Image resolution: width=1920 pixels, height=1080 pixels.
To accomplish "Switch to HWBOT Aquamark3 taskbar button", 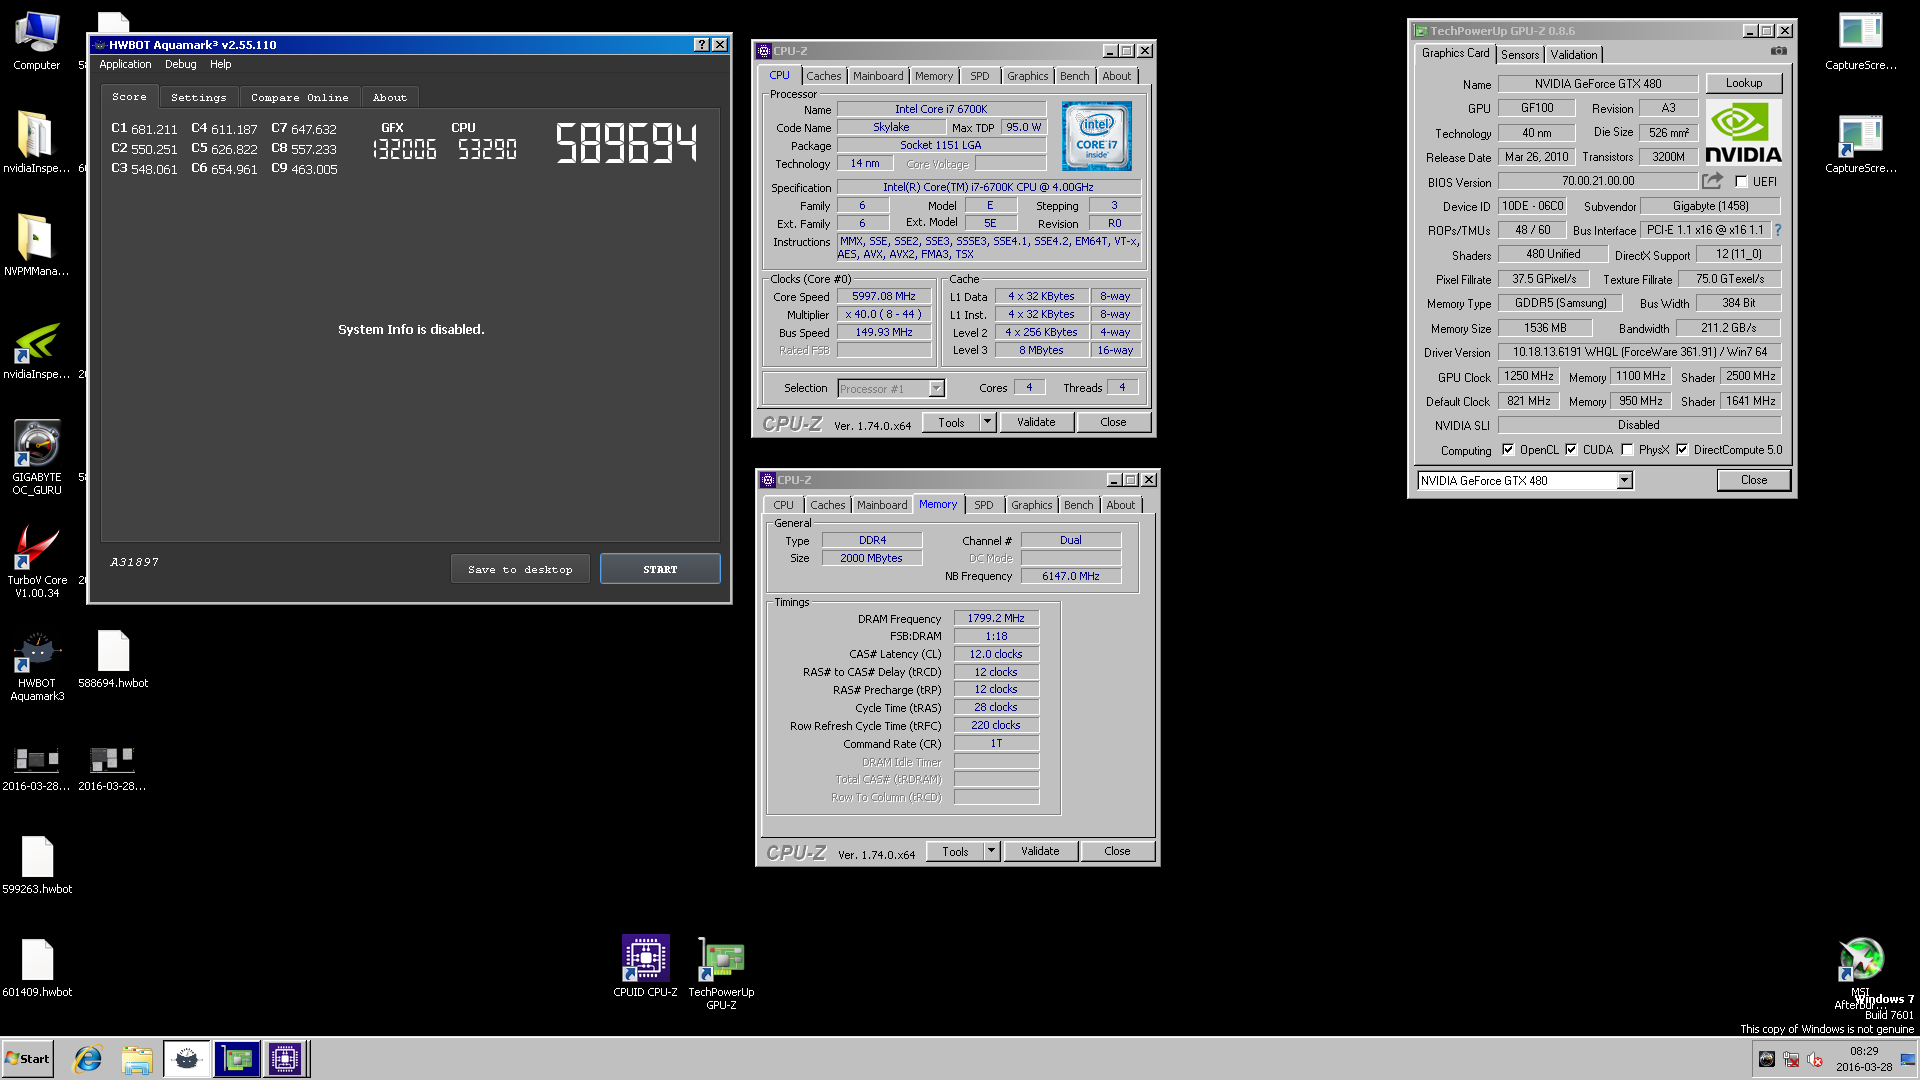I will click(187, 1059).
